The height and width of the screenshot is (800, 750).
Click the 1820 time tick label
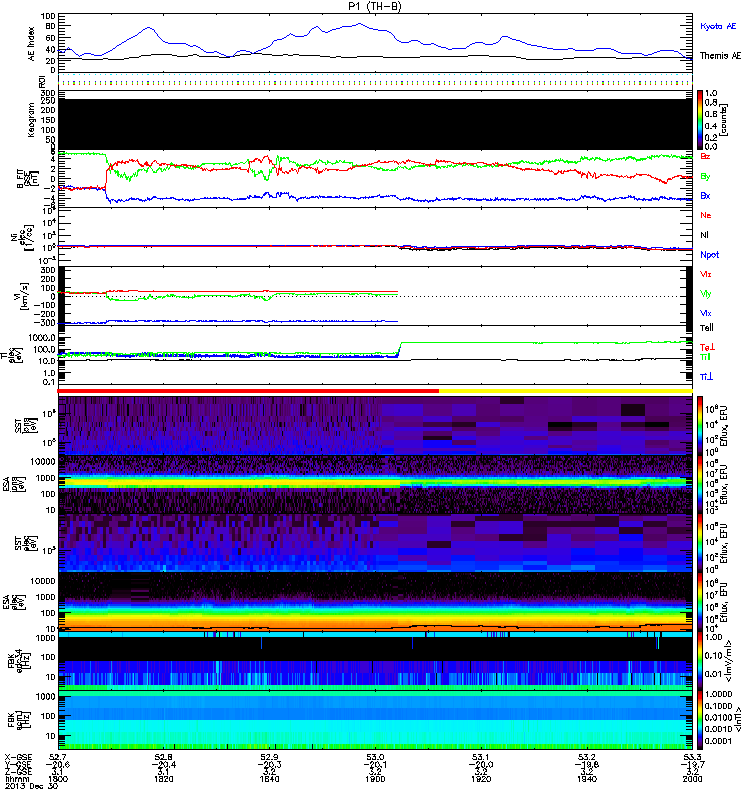pos(163,779)
